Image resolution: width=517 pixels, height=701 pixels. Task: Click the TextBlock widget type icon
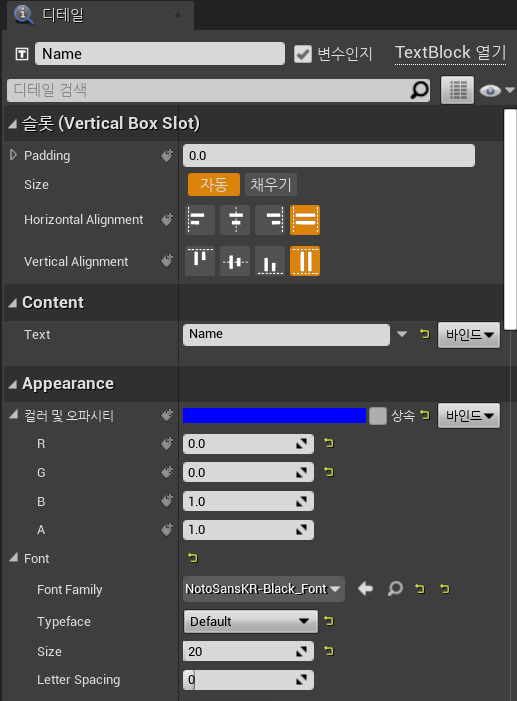coord(21,54)
